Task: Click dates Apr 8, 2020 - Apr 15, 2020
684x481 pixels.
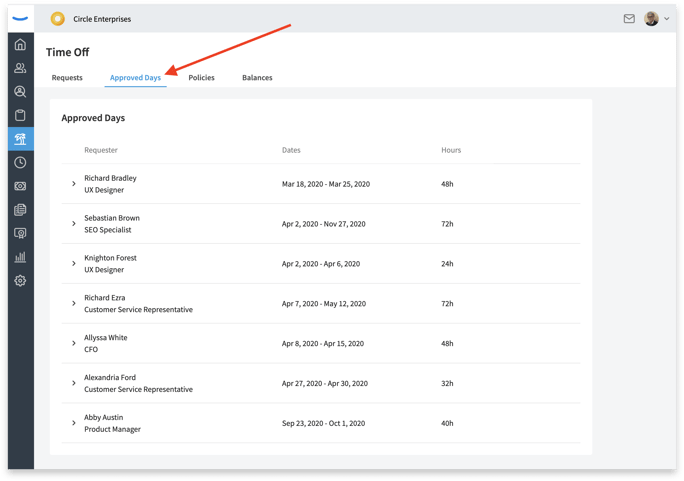Action: (323, 344)
